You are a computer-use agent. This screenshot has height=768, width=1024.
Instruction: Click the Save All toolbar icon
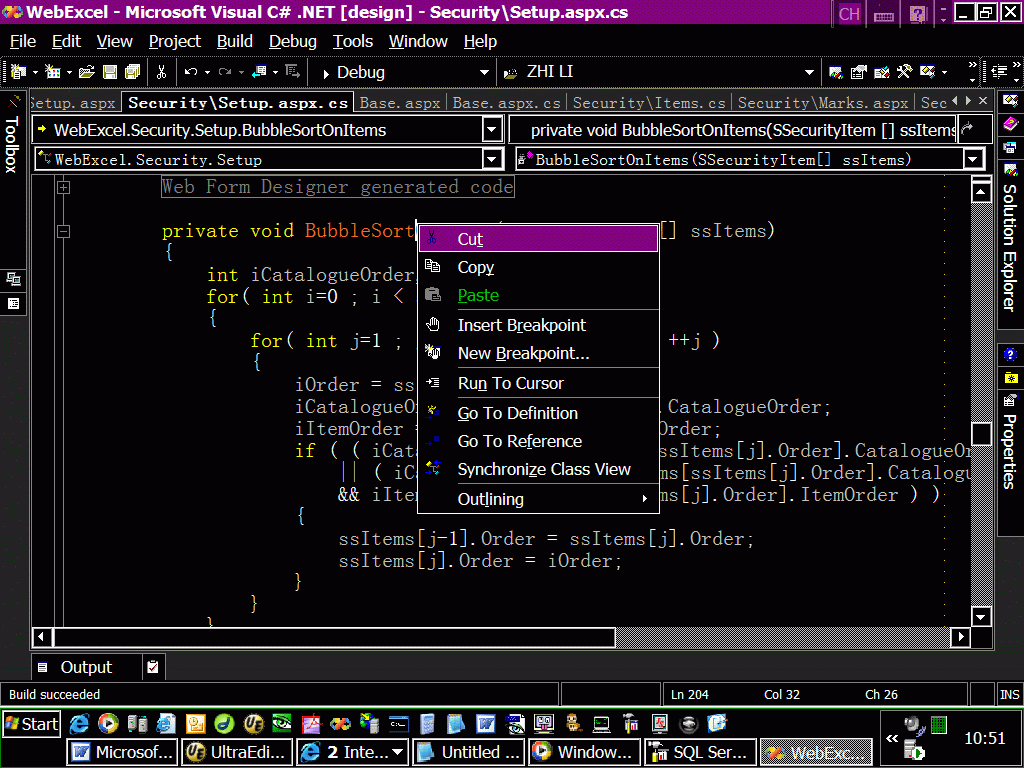pyautogui.click(x=133, y=72)
